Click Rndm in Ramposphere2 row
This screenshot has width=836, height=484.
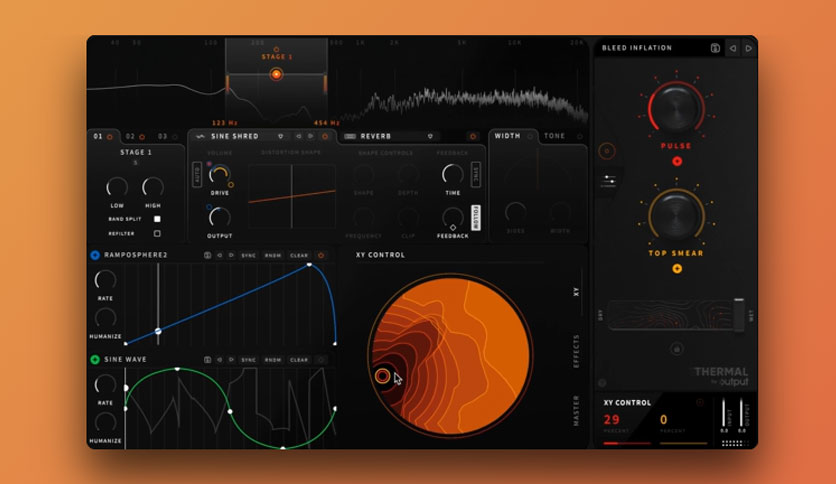pos(273,255)
